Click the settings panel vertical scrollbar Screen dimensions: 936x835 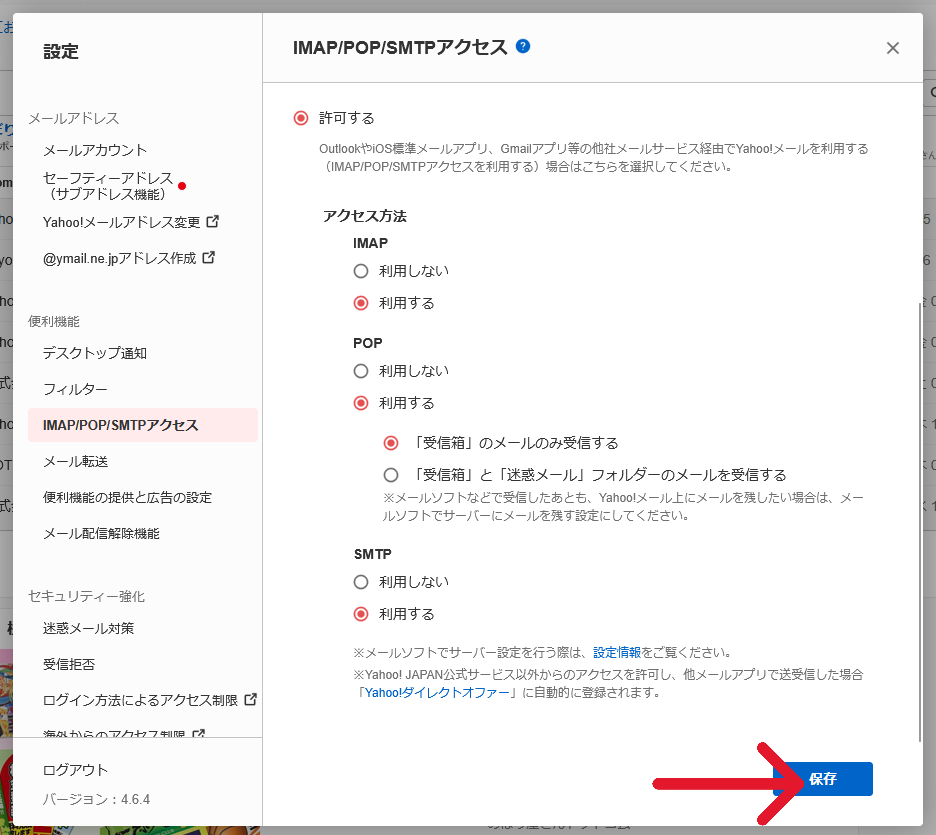click(920, 520)
